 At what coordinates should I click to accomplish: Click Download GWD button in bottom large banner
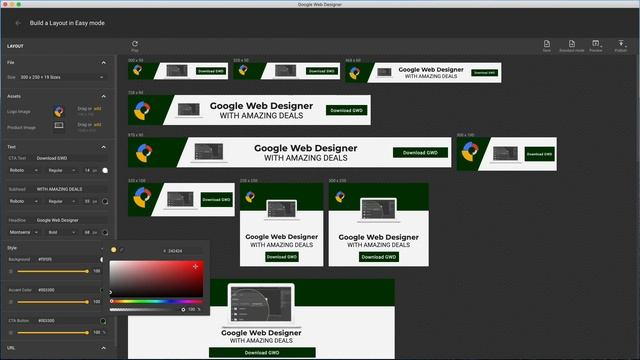[262, 353]
